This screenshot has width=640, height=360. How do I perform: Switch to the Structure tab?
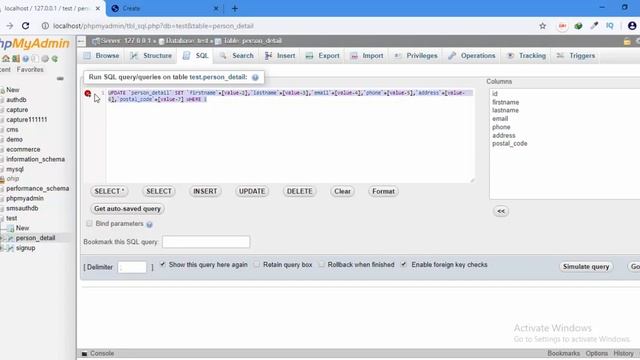coord(151,56)
